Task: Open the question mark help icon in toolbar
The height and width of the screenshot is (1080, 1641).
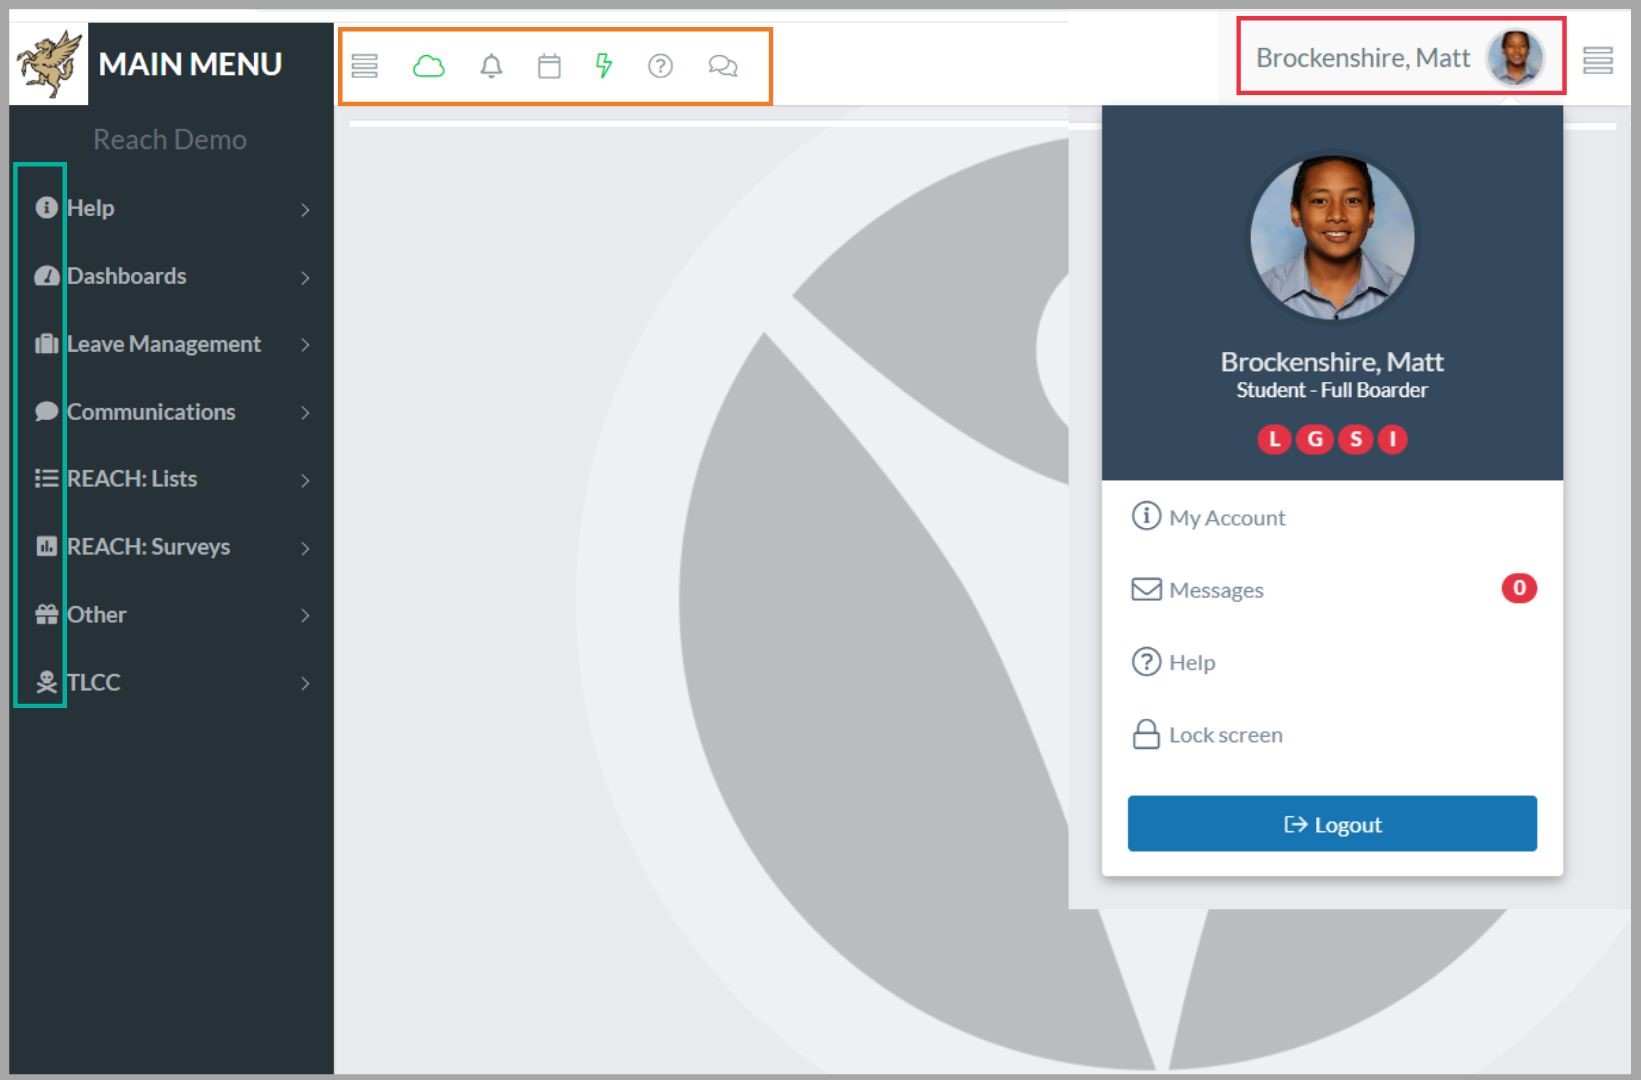Action: click(660, 66)
